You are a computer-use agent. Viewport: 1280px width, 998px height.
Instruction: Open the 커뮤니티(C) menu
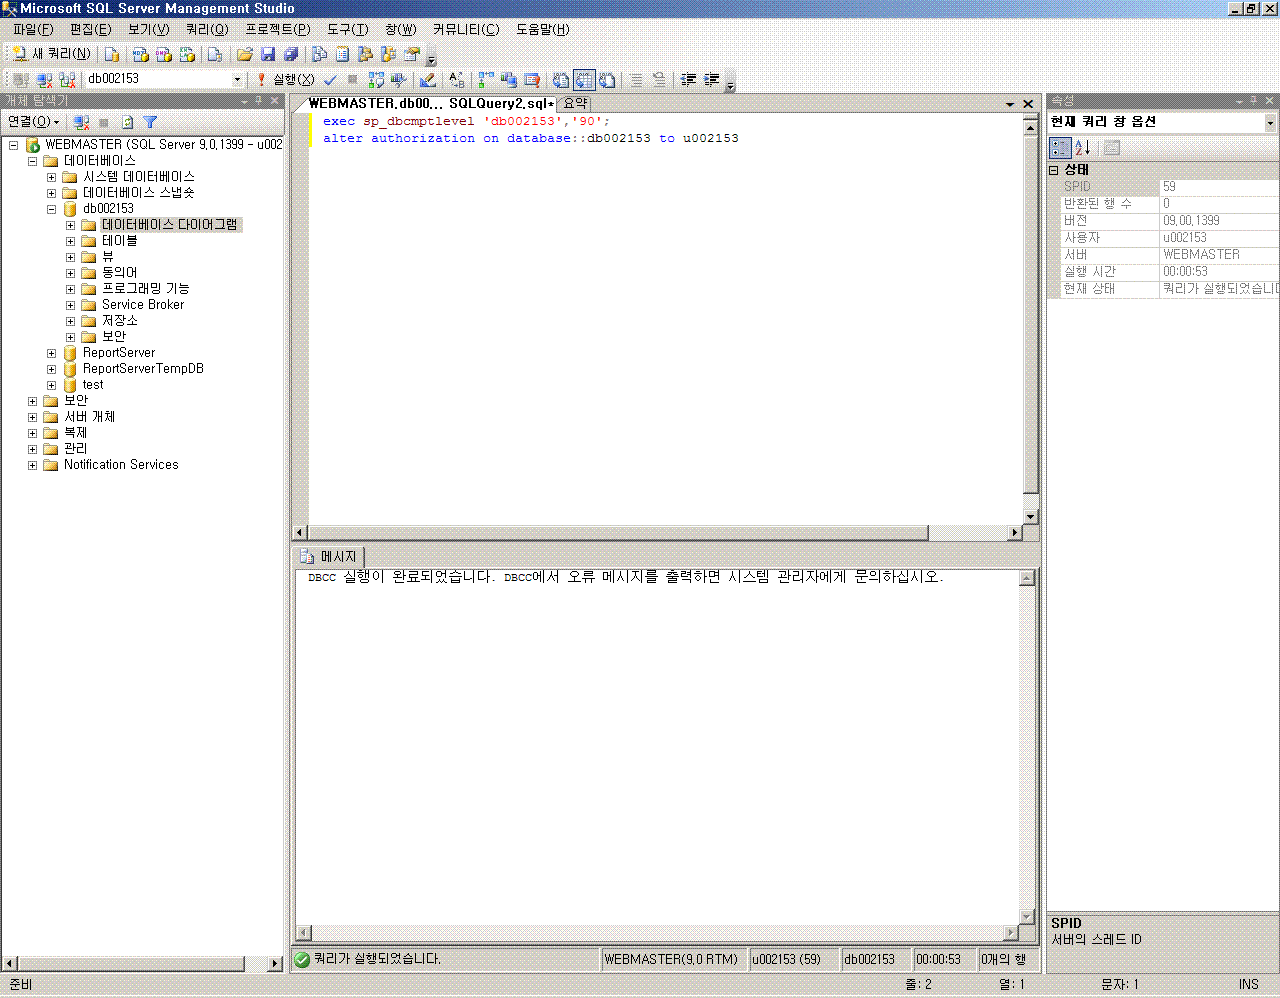pyautogui.click(x=465, y=29)
